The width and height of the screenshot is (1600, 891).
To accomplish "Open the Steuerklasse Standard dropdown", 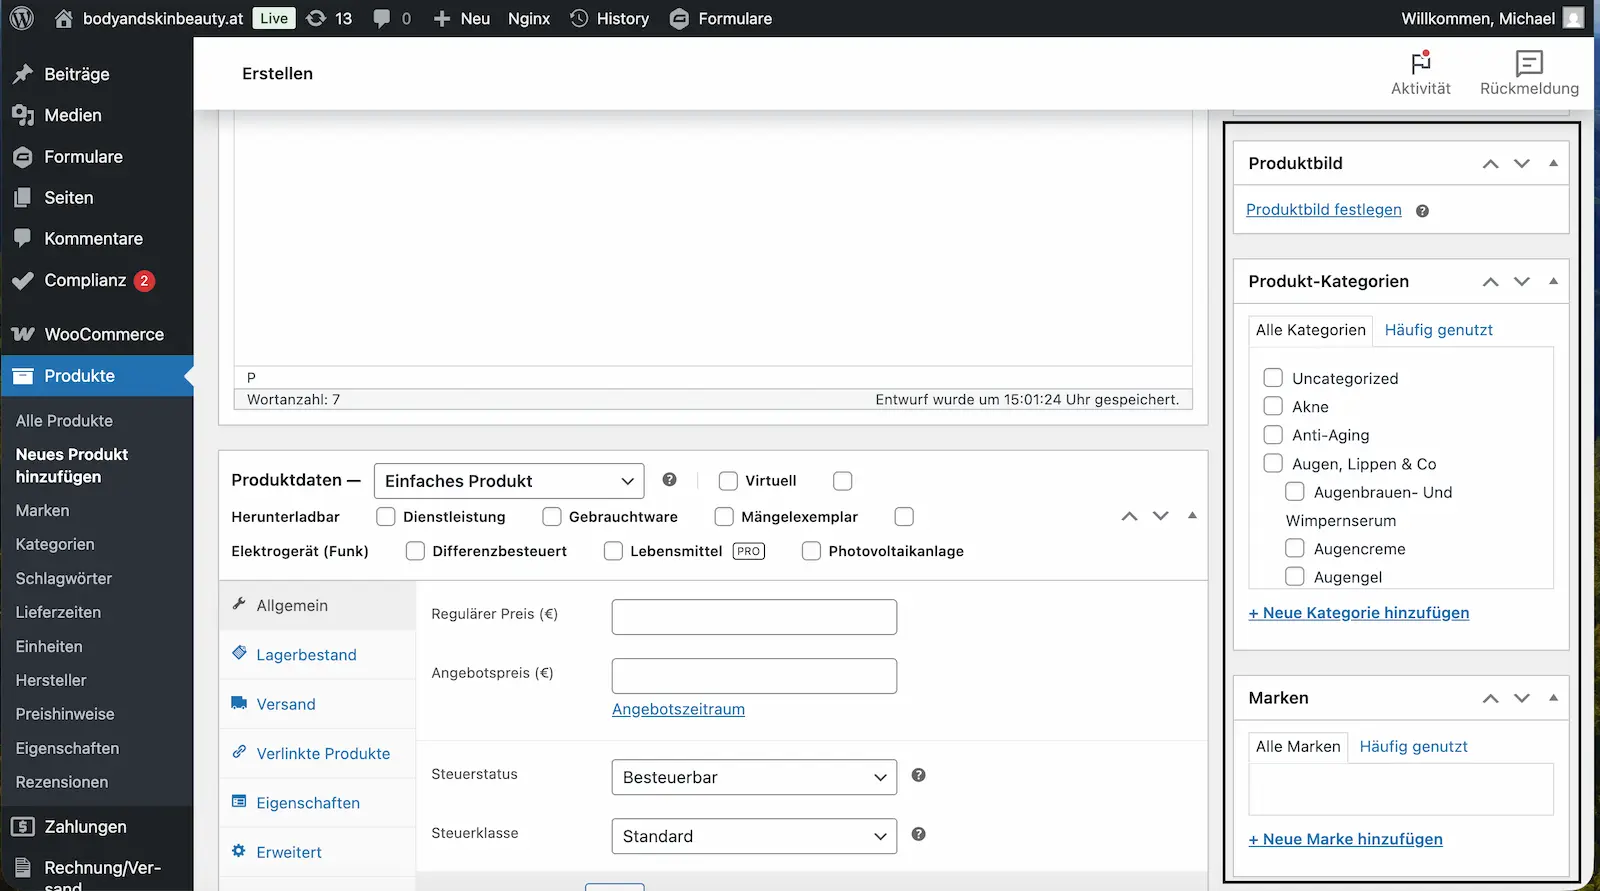I will 753,836.
